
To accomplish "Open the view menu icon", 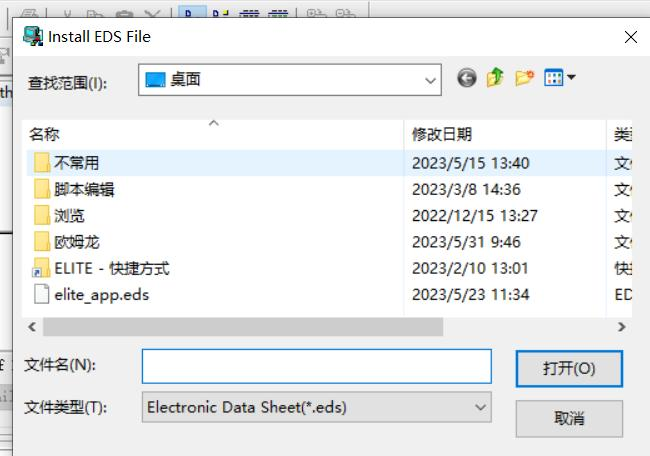I will 559,79.
